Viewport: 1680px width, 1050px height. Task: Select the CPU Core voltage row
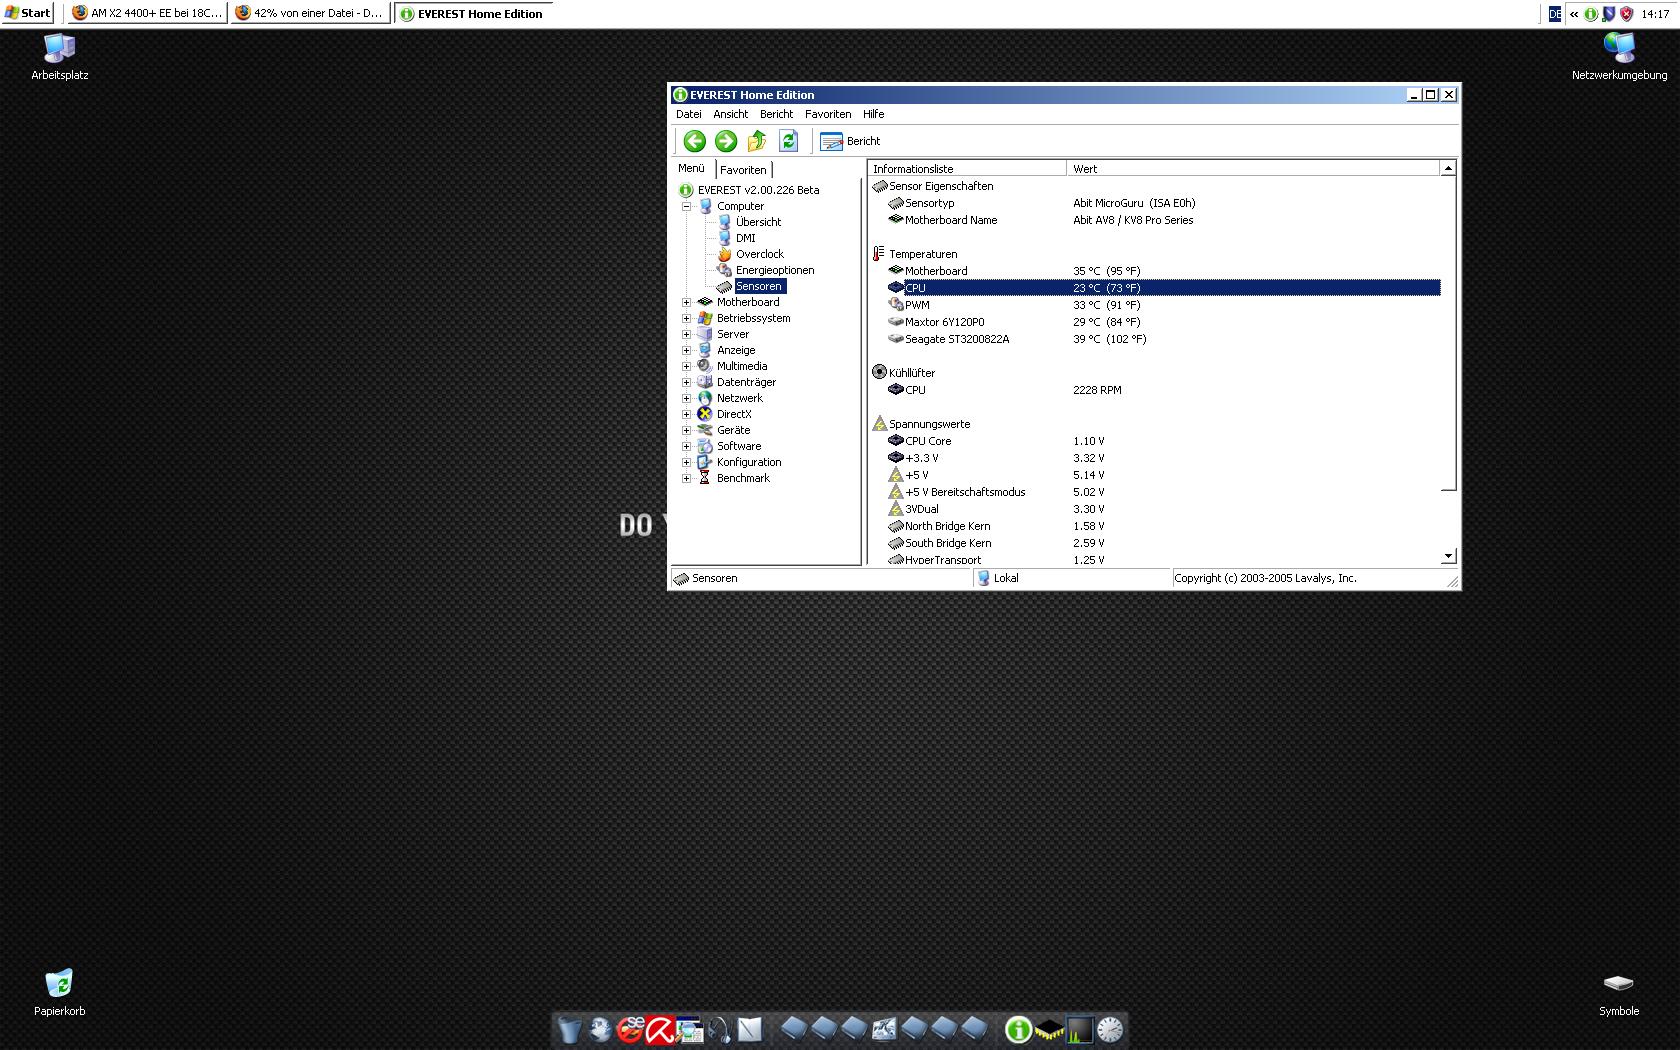[x=1163, y=441]
